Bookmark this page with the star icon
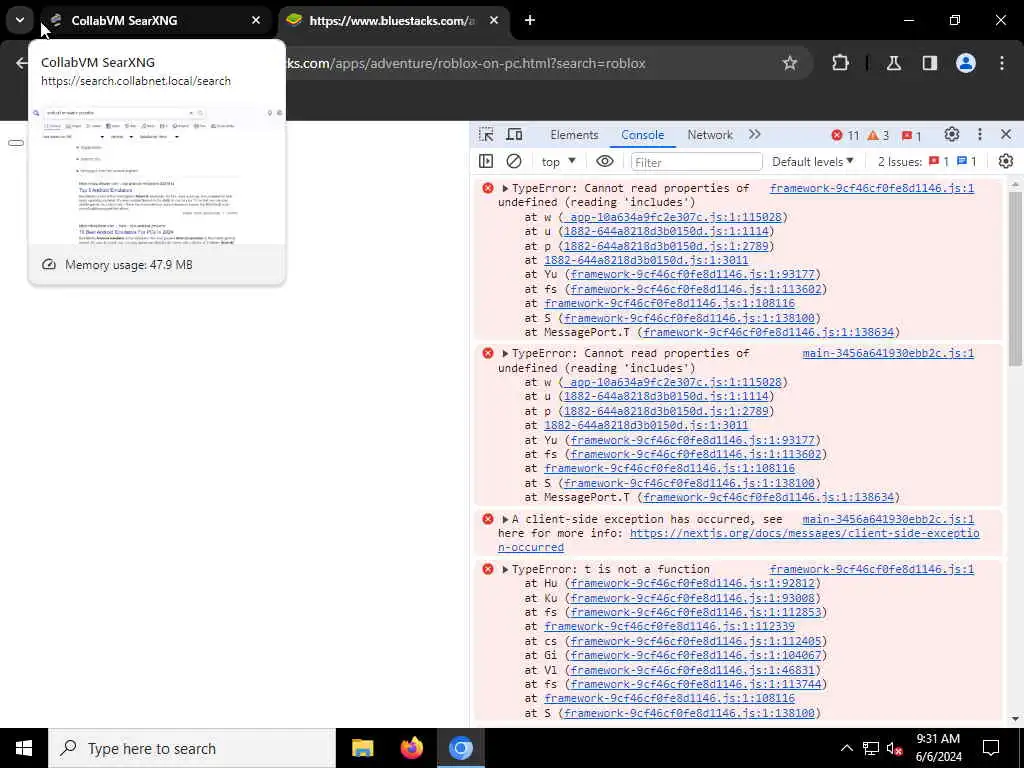Viewport: 1024px width, 768px height. 790,63
